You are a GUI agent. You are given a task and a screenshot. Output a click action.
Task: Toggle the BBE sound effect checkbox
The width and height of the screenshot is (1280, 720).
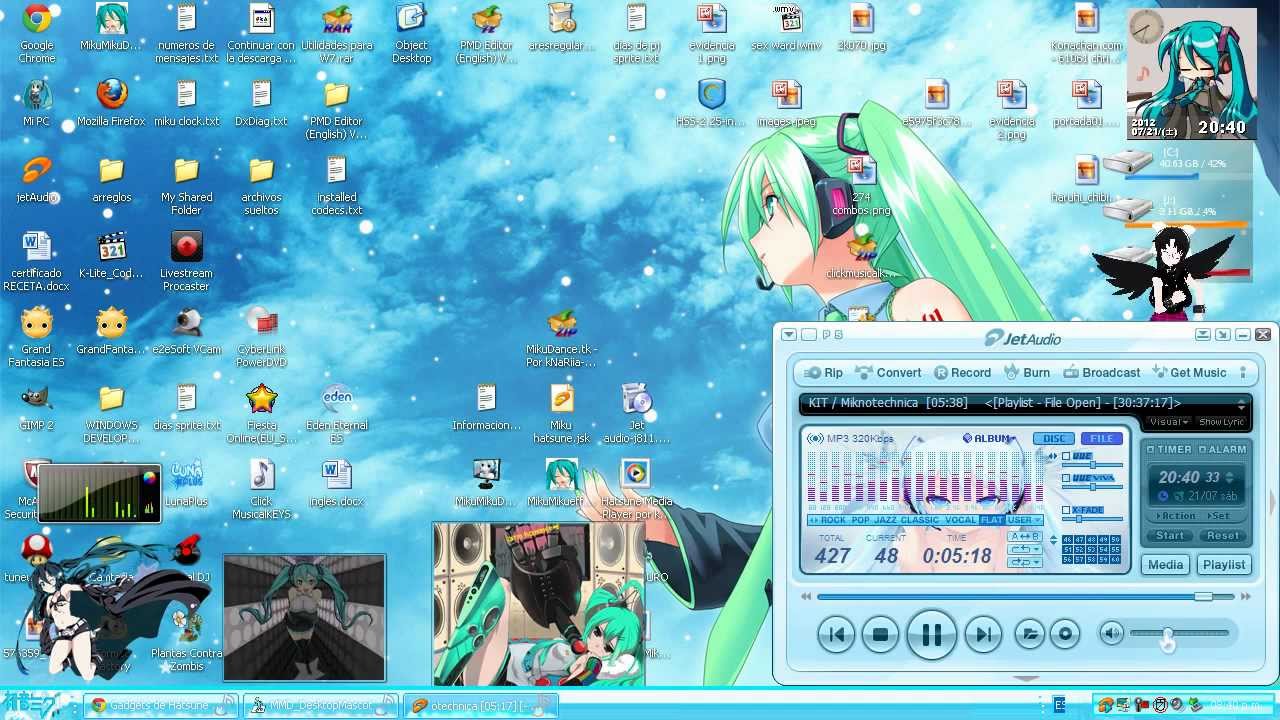point(1067,456)
